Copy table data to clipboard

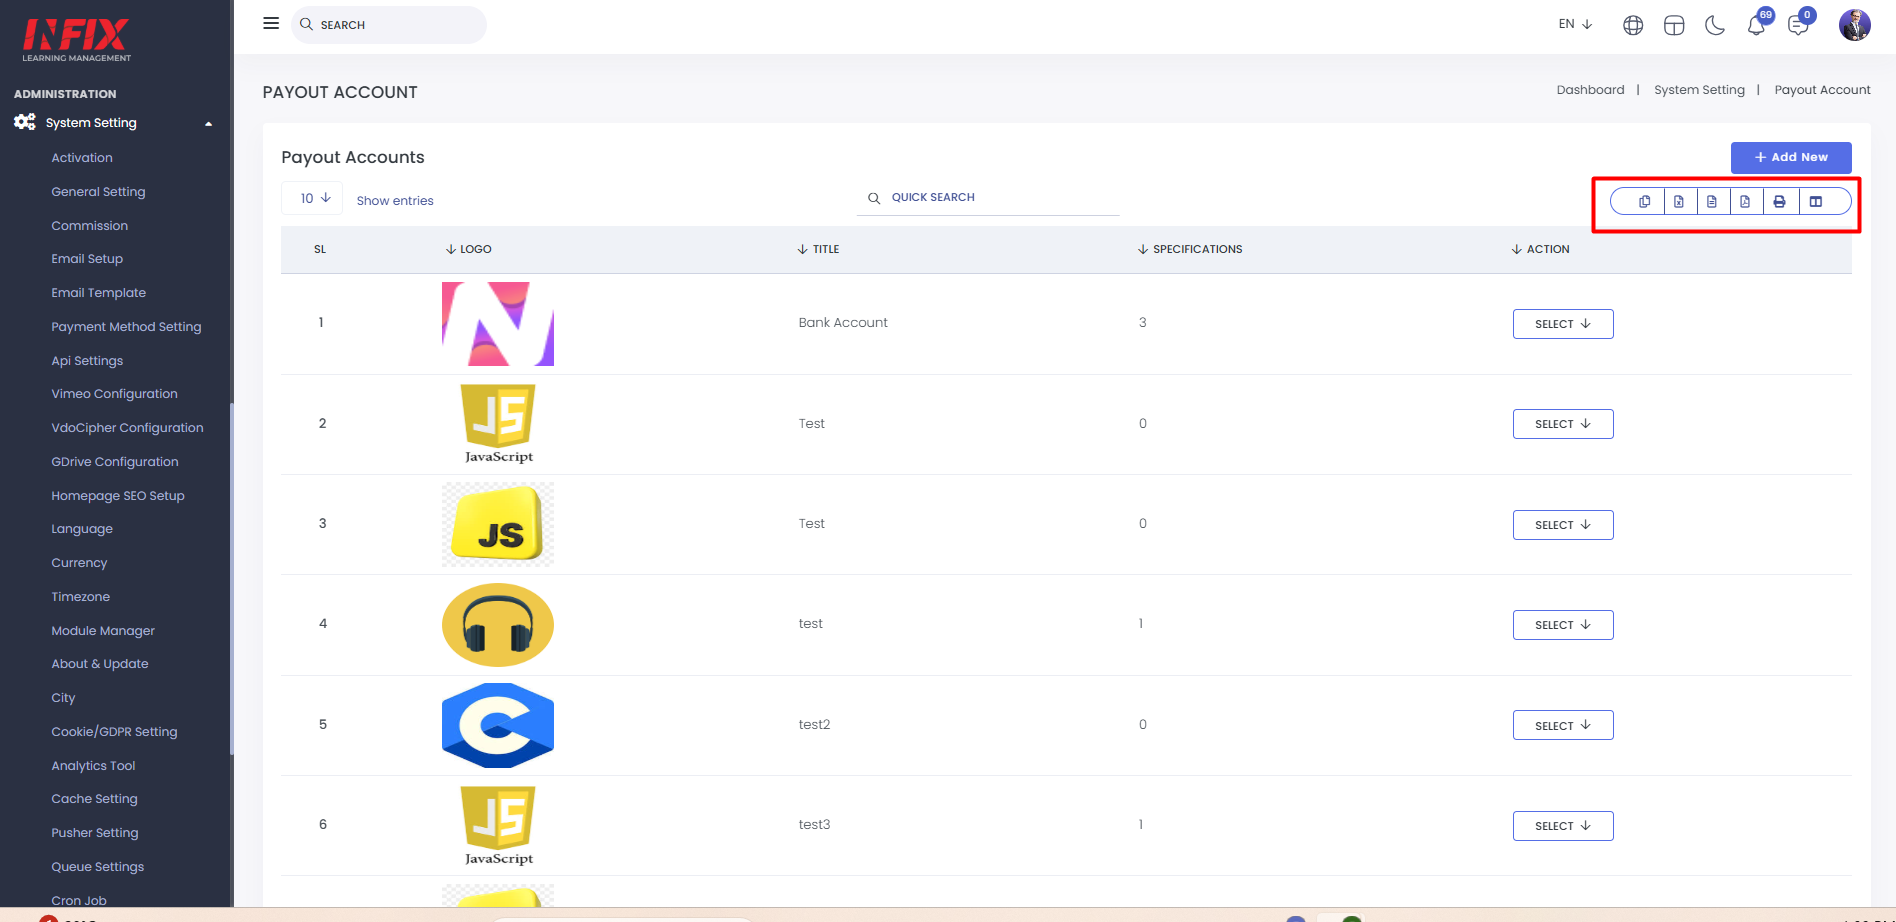pyautogui.click(x=1645, y=202)
